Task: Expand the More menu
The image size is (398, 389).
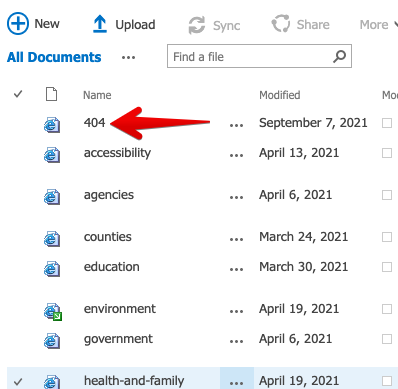Action: (x=378, y=25)
